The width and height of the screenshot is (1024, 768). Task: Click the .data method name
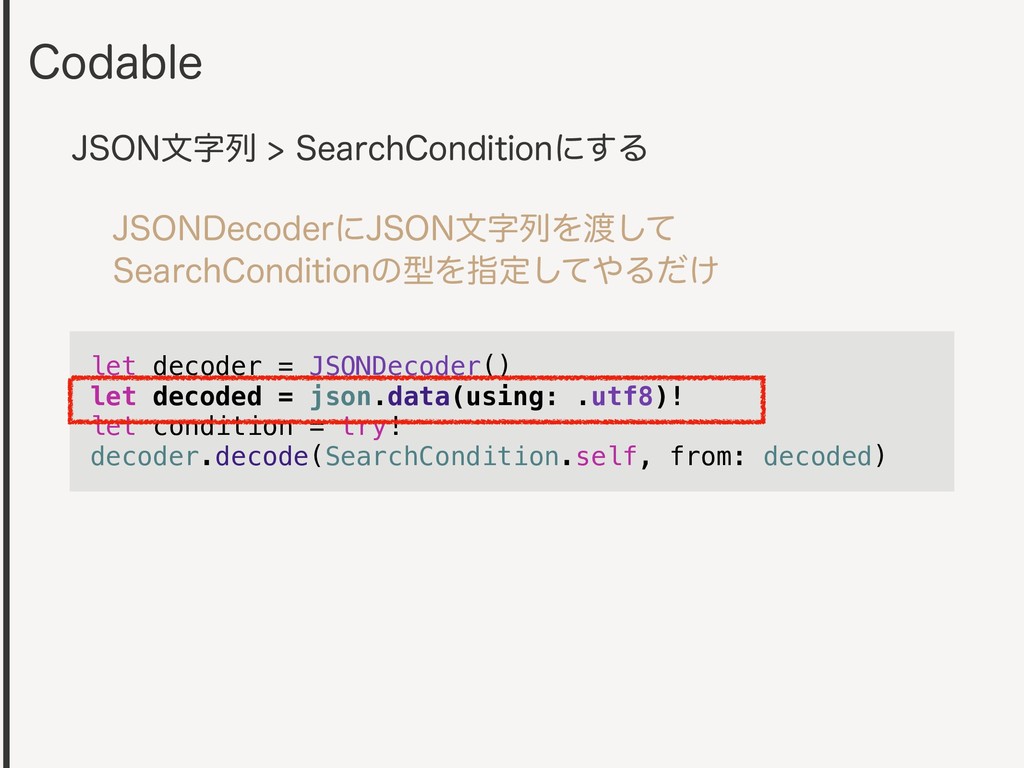pyautogui.click(x=412, y=396)
